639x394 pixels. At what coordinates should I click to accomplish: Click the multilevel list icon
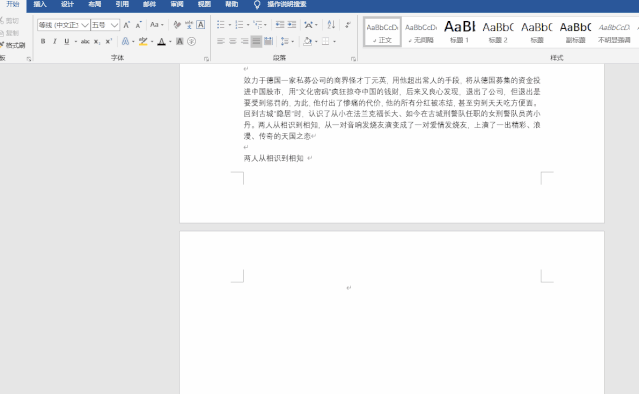[x=258, y=25]
